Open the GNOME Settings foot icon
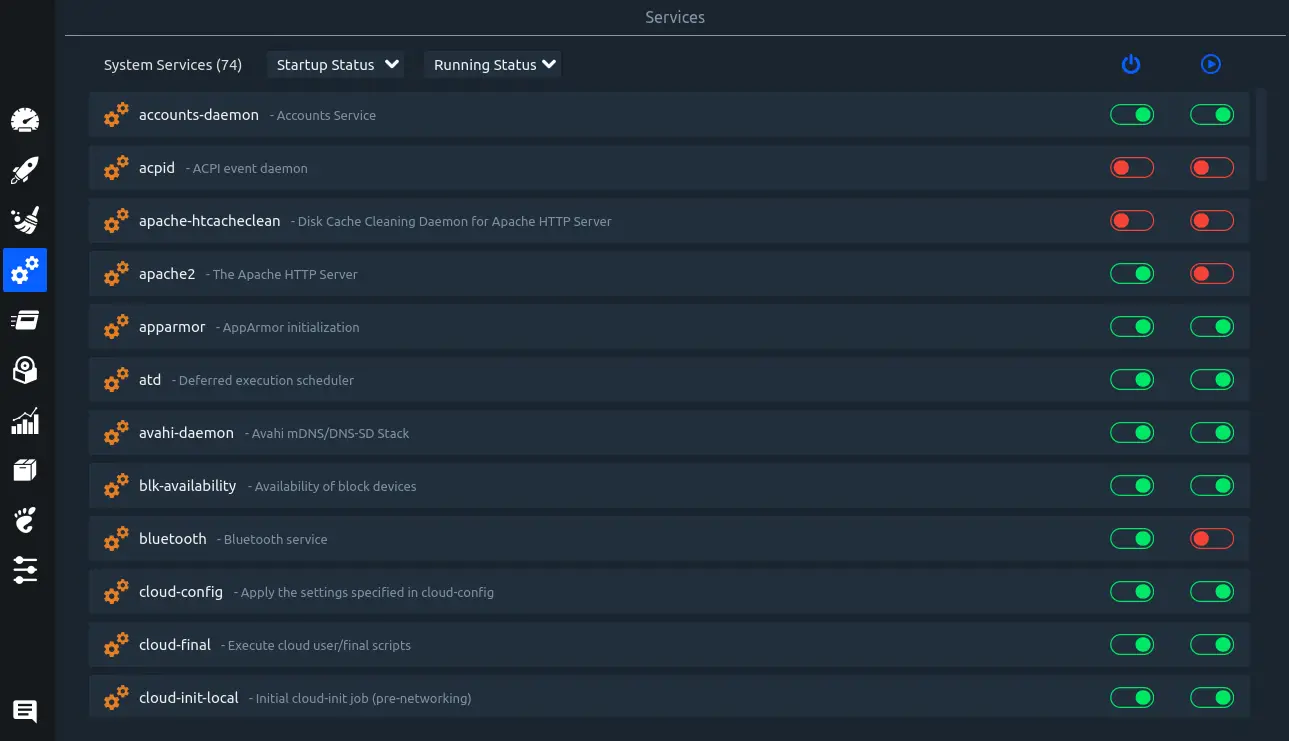Viewport: 1289px width, 741px height. pos(25,520)
